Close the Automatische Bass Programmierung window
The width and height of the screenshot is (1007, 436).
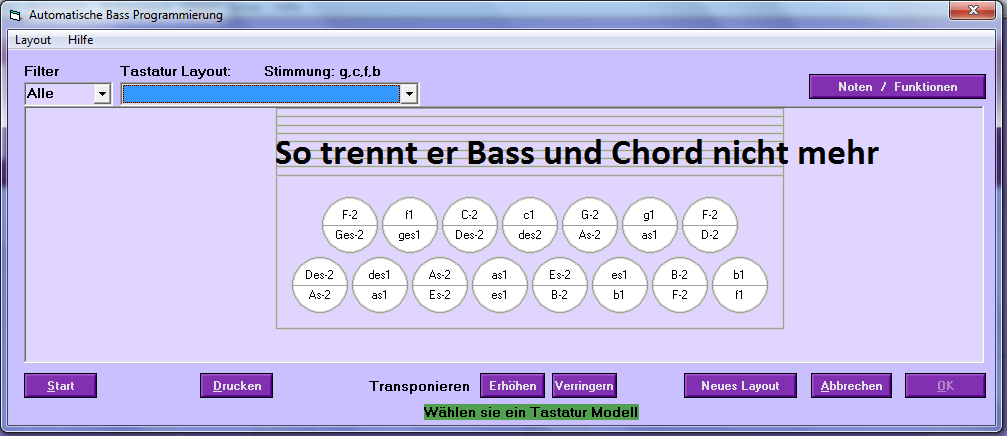coord(972,10)
